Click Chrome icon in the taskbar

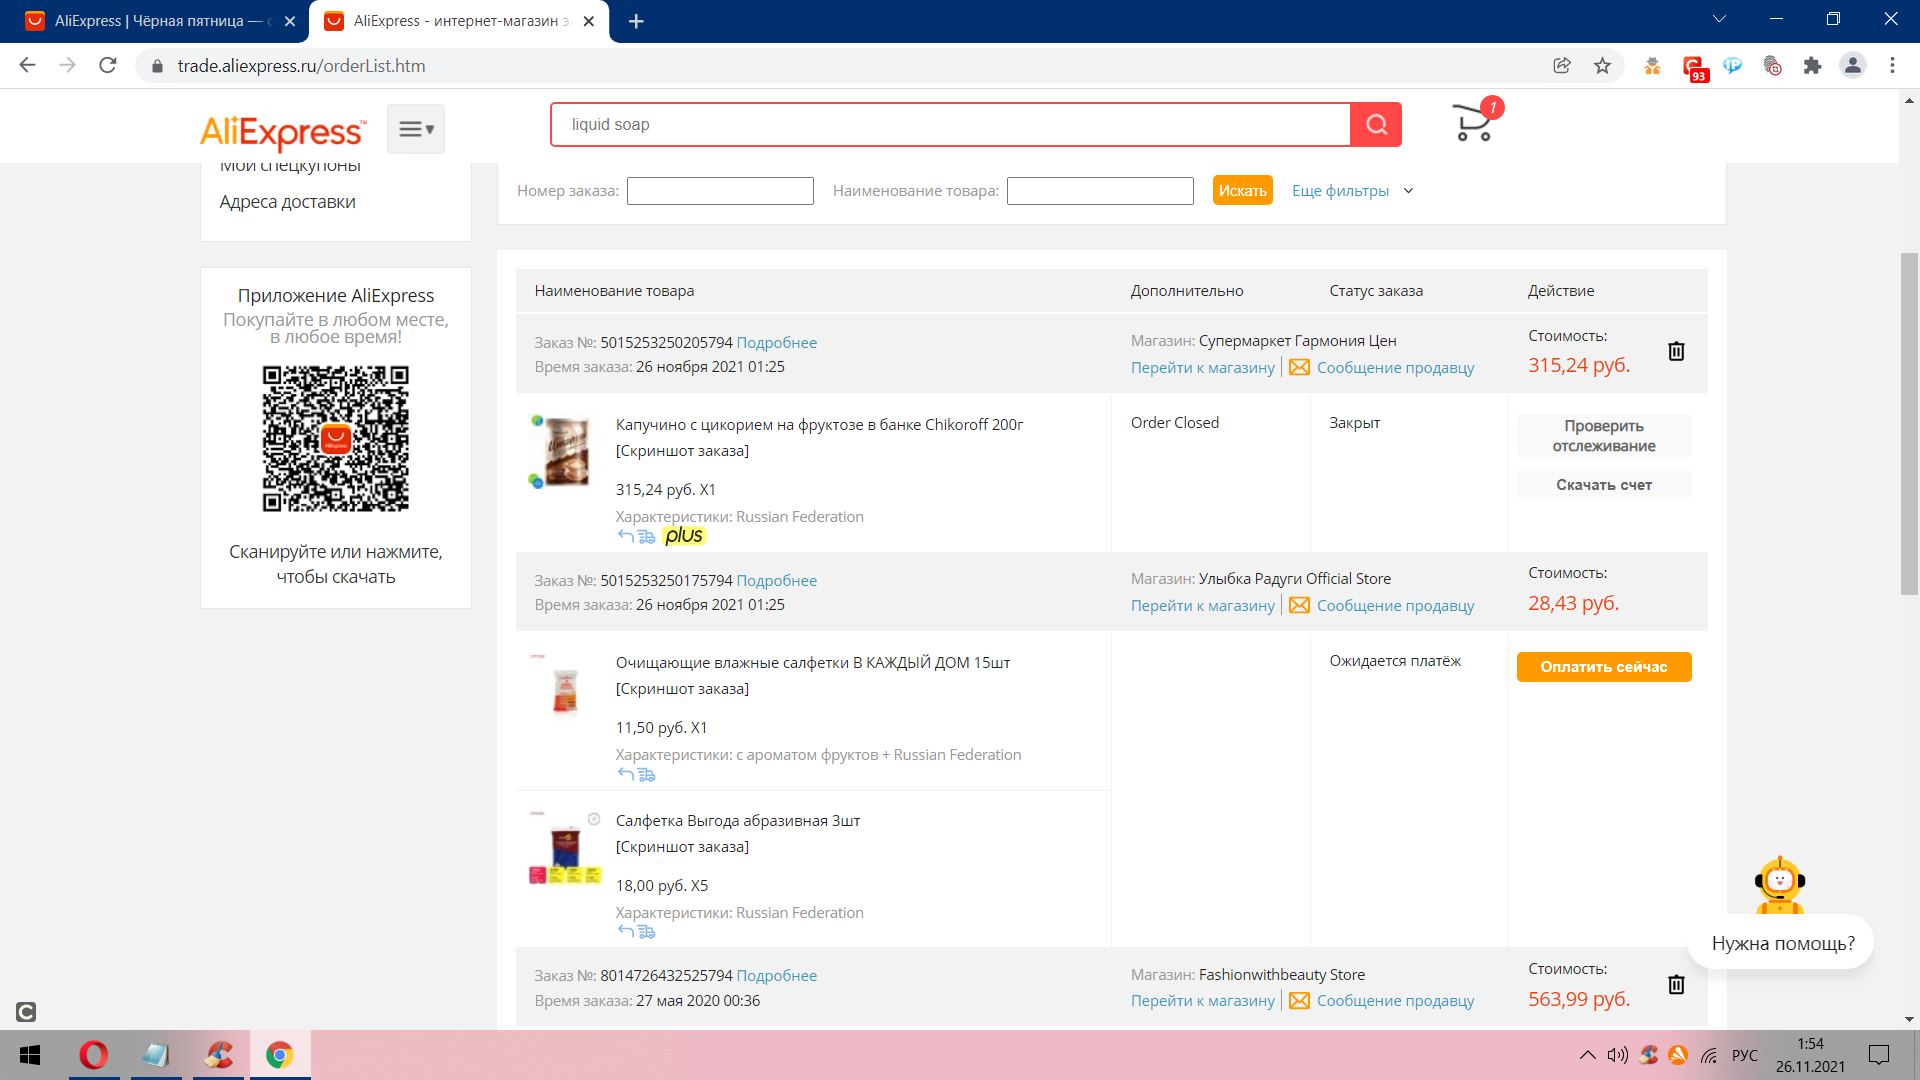pyautogui.click(x=280, y=1055)
